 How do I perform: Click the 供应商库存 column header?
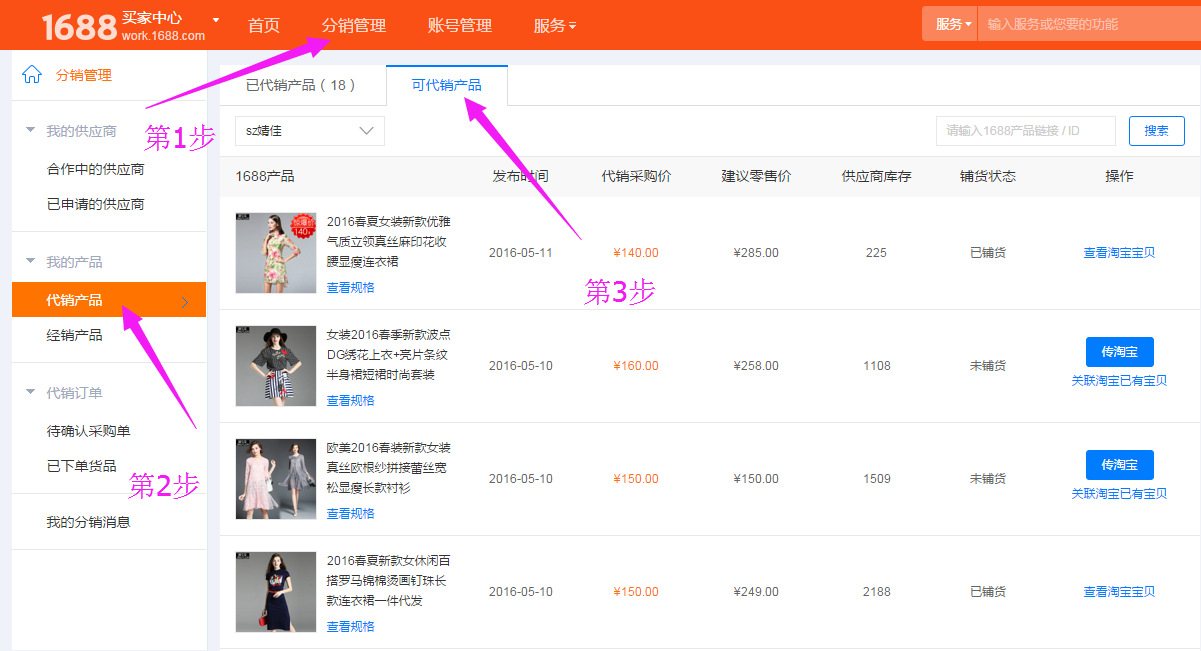[876, 176]
